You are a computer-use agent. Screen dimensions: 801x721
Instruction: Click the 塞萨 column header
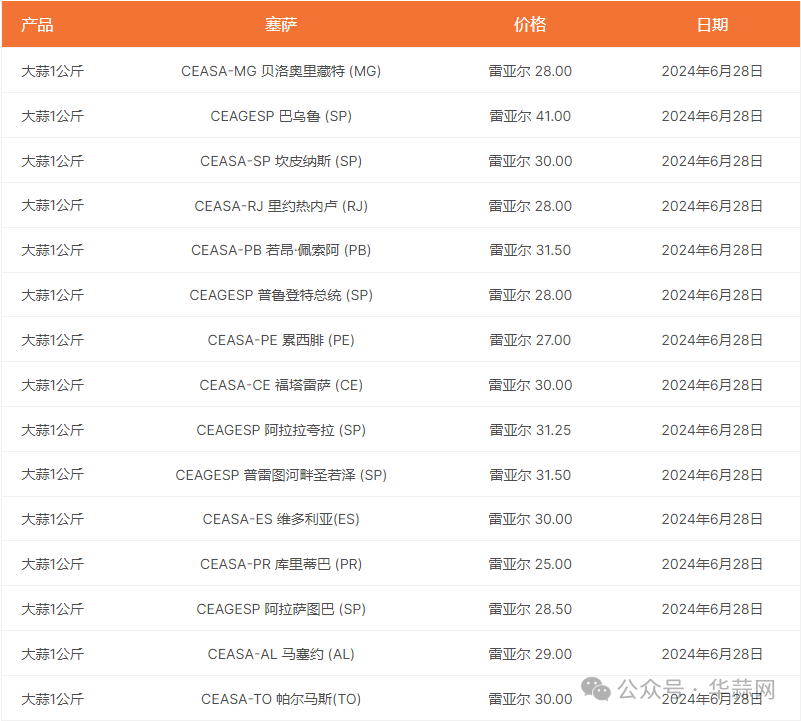281,25
